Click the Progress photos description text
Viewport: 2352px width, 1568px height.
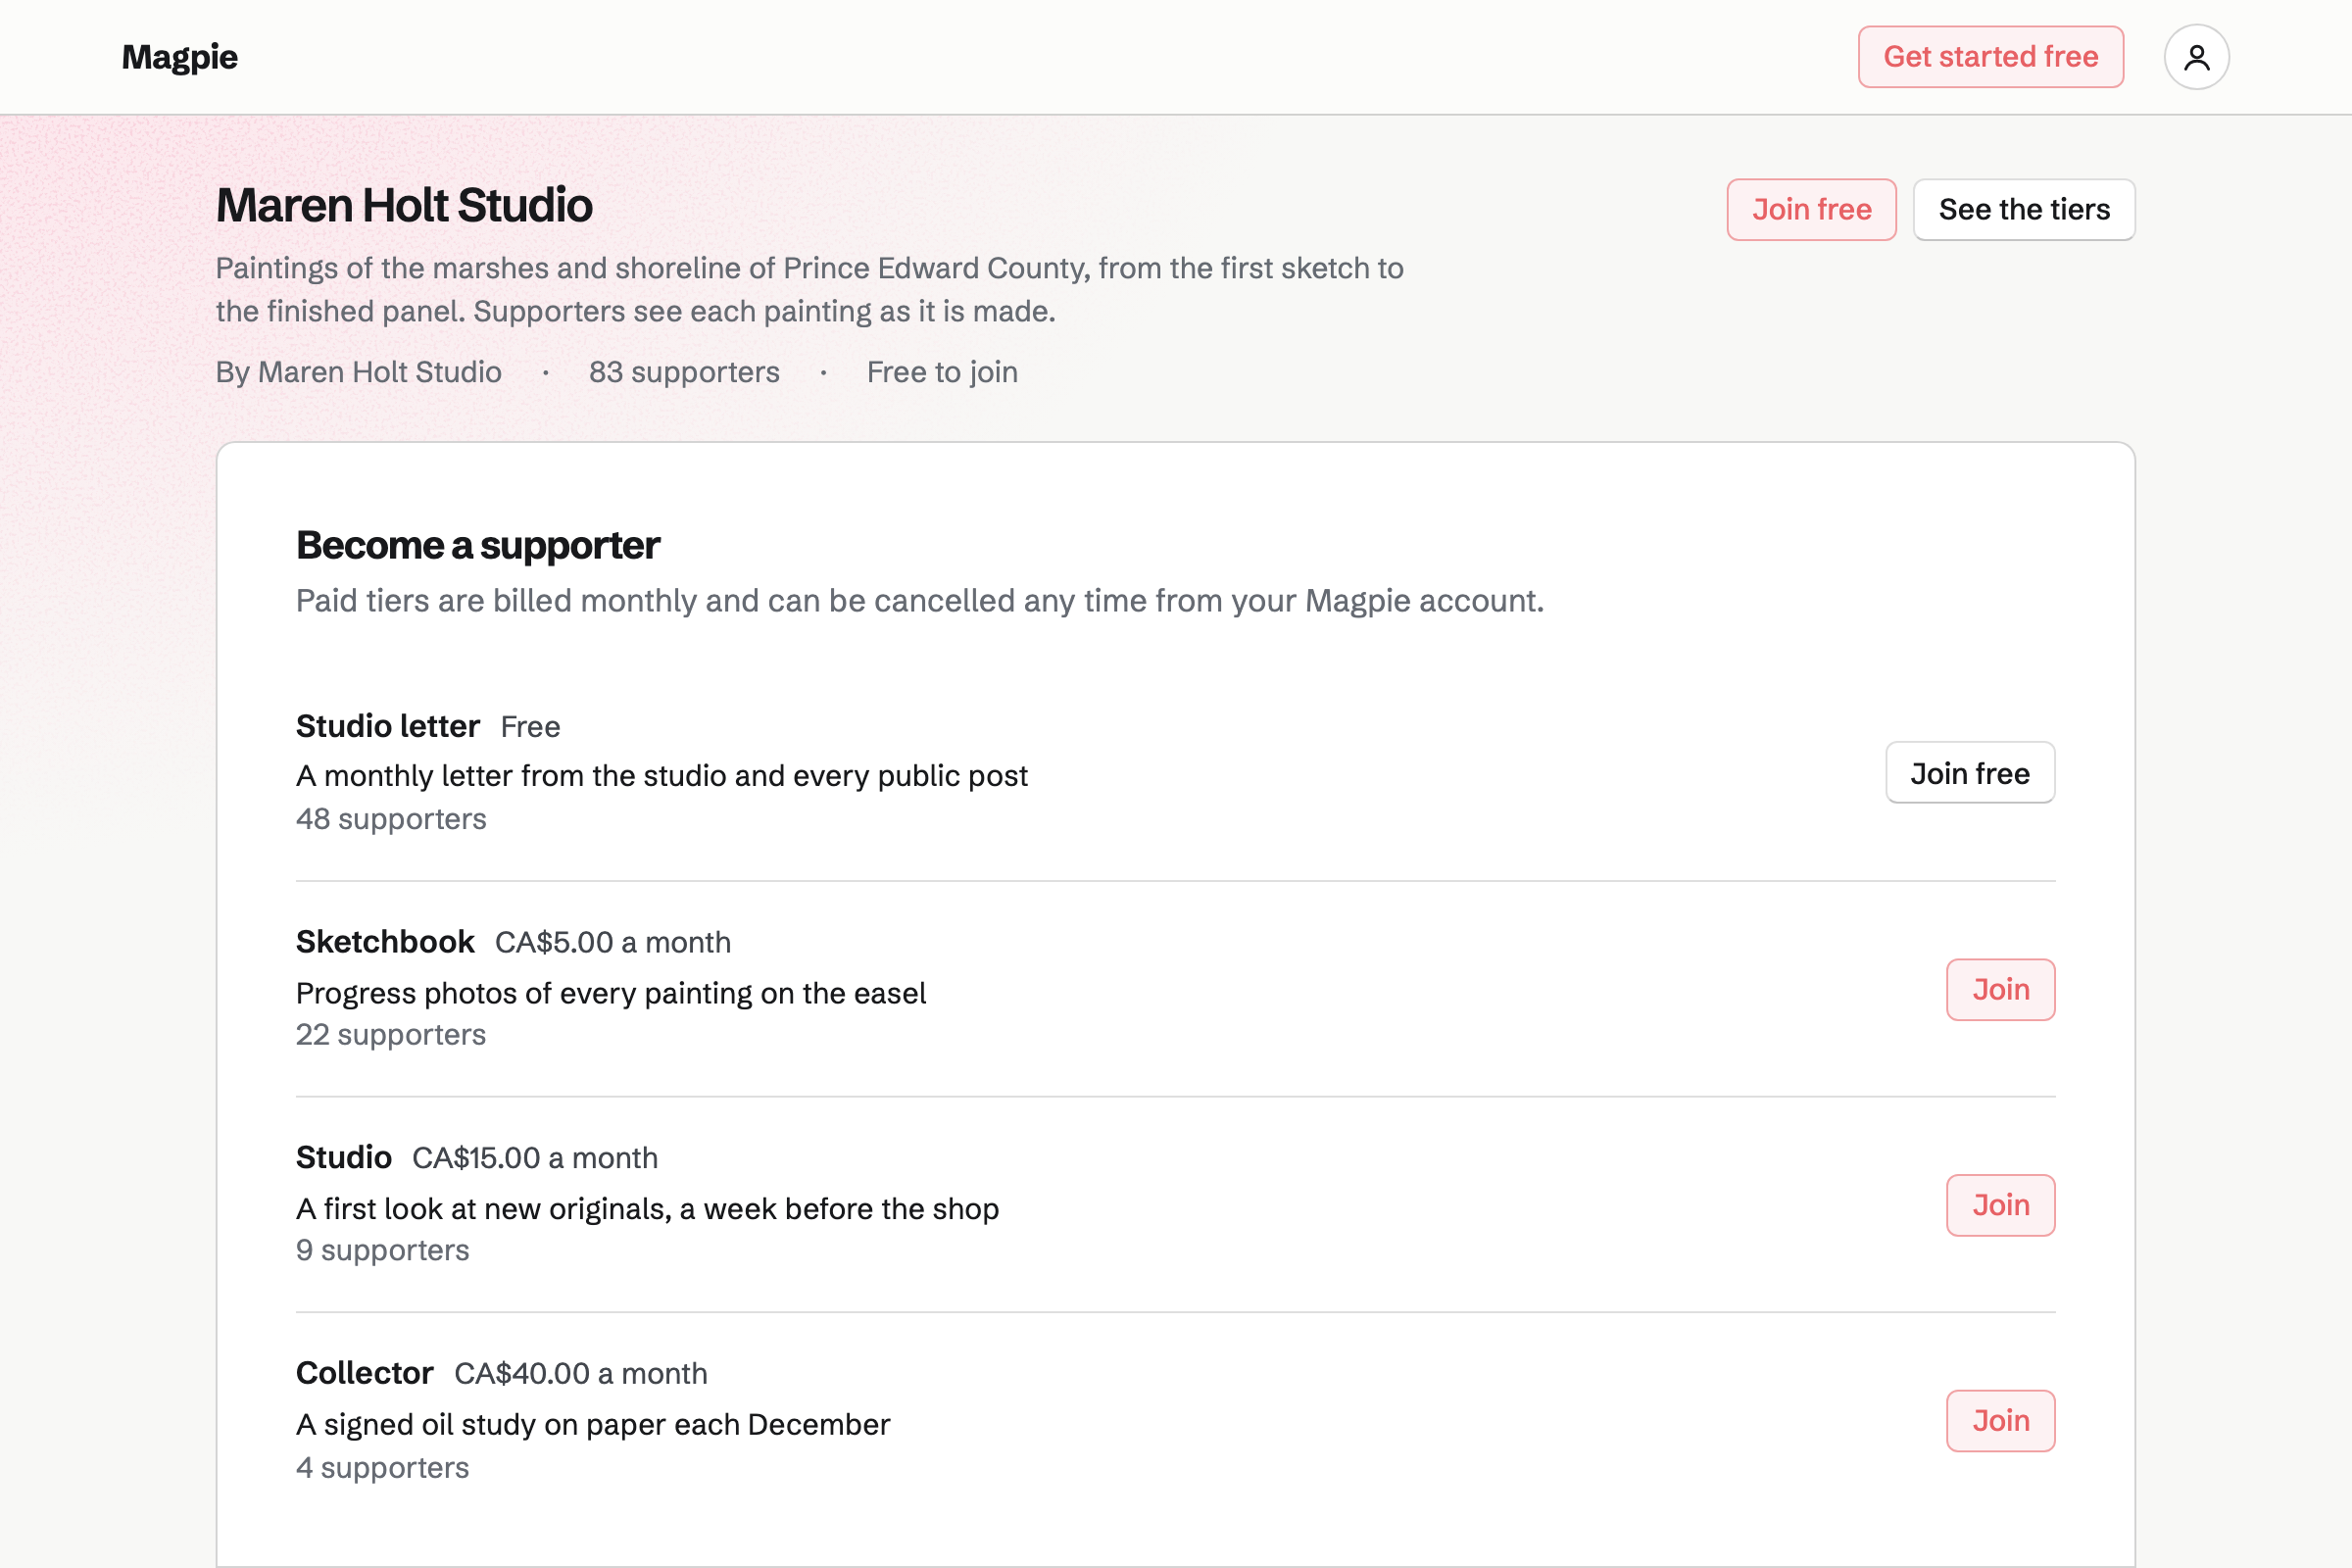611,993
